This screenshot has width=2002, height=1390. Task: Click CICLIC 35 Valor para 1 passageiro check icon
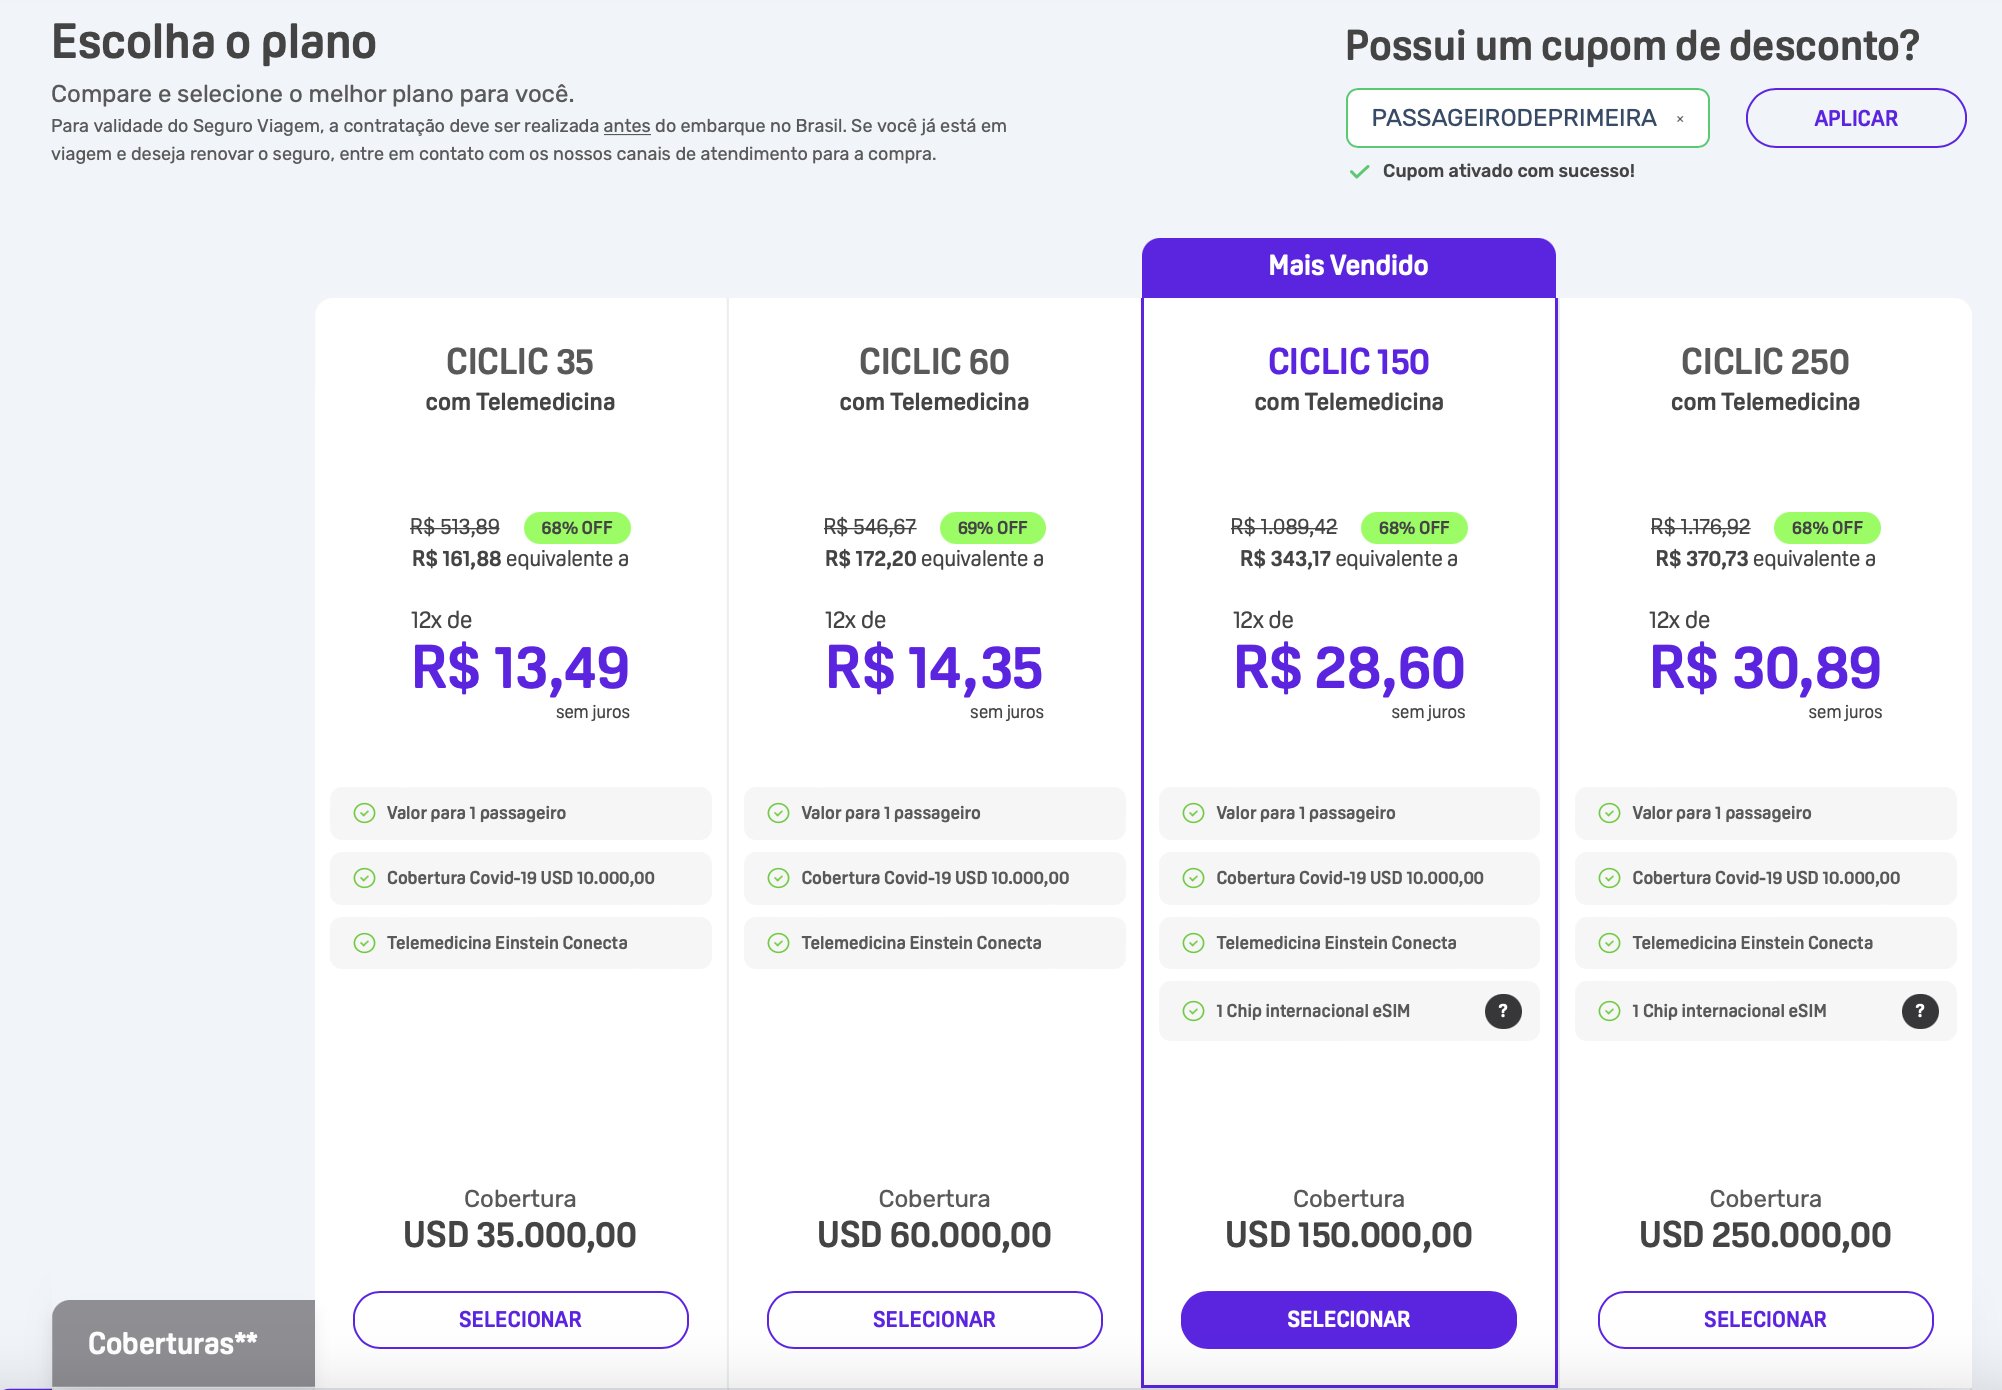(x=364, y=813)
